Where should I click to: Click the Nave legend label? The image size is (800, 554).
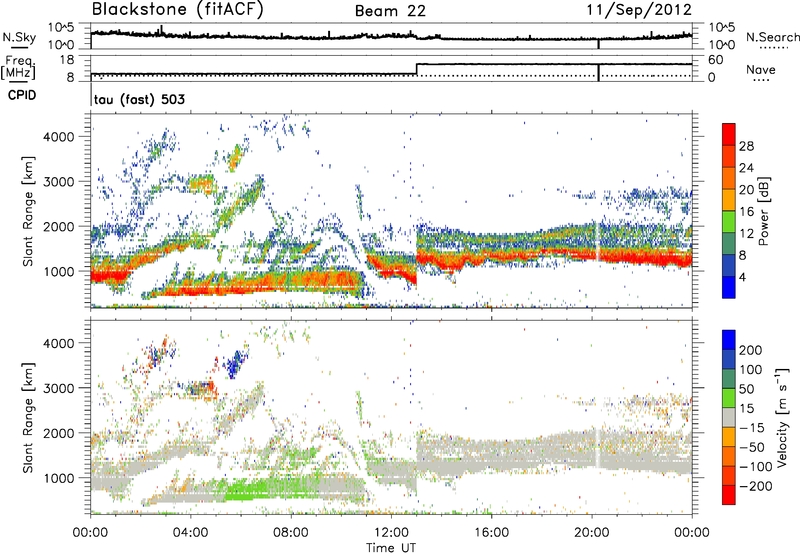761,70
